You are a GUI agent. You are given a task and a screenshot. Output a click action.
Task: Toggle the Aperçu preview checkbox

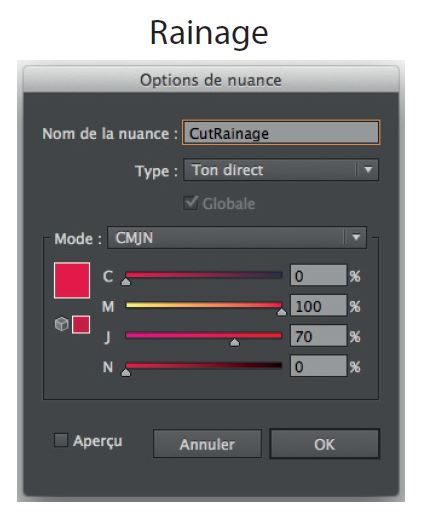click(61, 440)
